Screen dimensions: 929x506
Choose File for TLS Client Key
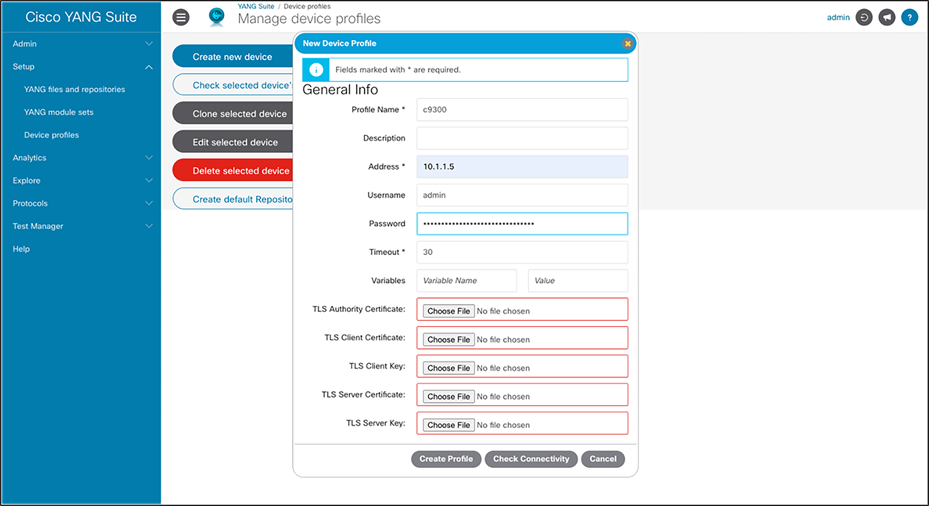tap(449, 368)
